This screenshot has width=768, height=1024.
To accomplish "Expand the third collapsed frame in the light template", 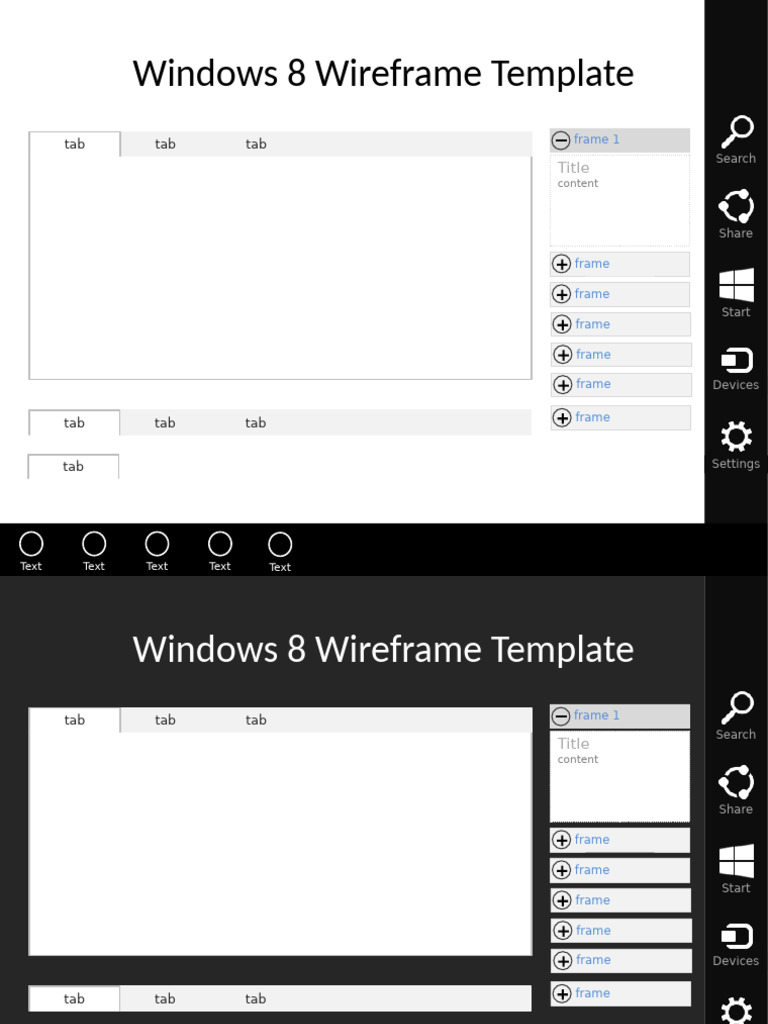I will 562,324.
